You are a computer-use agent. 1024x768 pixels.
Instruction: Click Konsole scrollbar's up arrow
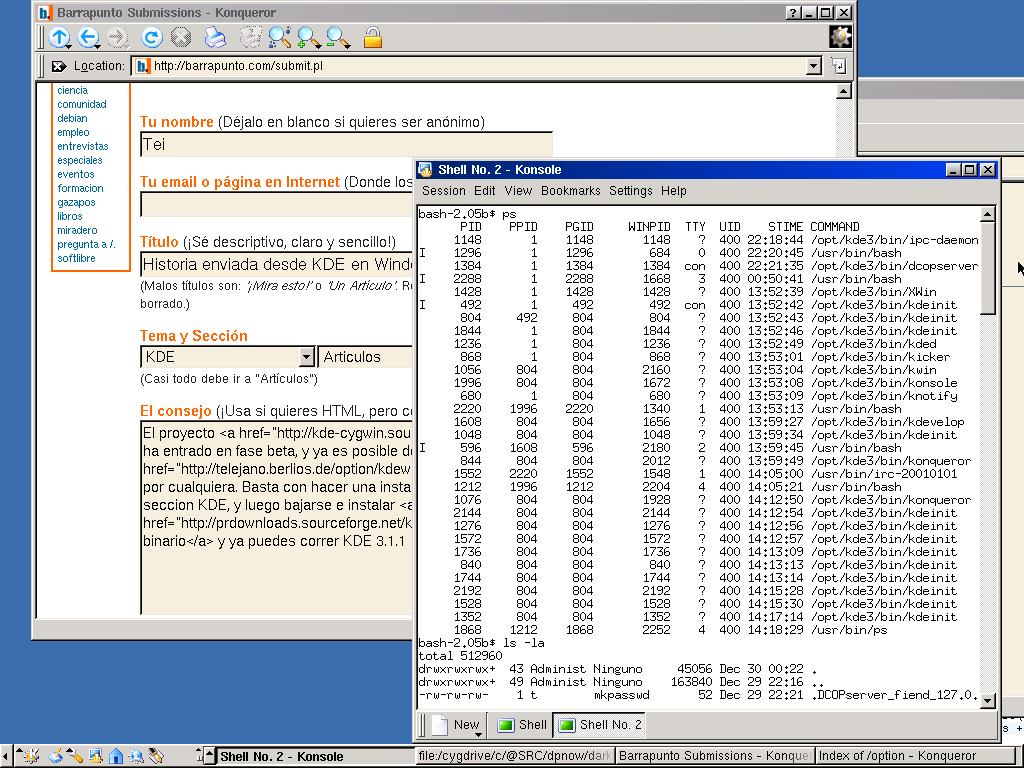pyautogui.click(x=987, y=214)
